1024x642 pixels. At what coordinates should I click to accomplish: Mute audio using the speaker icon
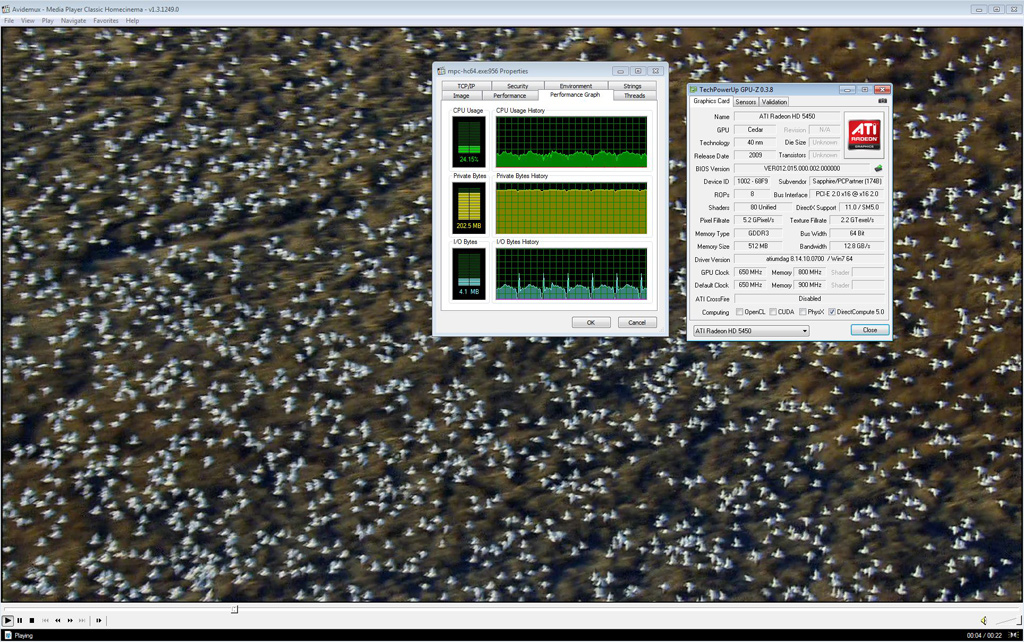[984, 621]
